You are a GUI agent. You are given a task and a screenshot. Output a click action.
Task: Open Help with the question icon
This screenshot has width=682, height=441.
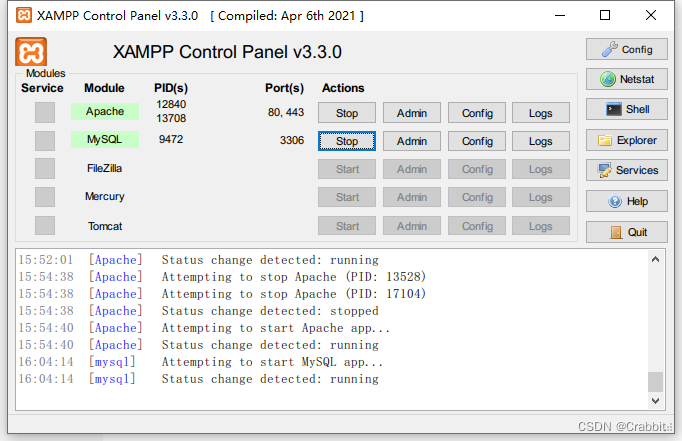(626, 201)
